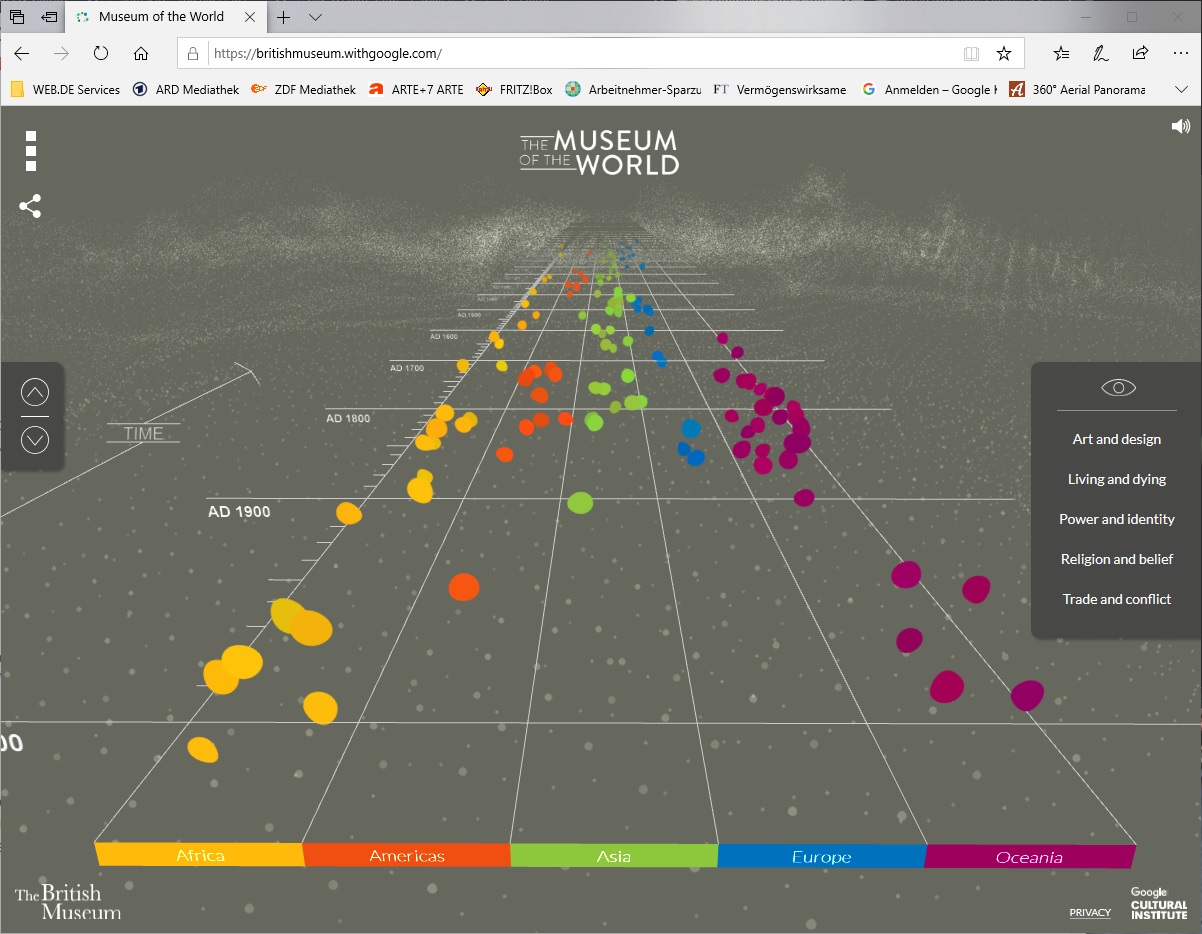Filter by Art and design
1202x934 pixels.
1117,439
